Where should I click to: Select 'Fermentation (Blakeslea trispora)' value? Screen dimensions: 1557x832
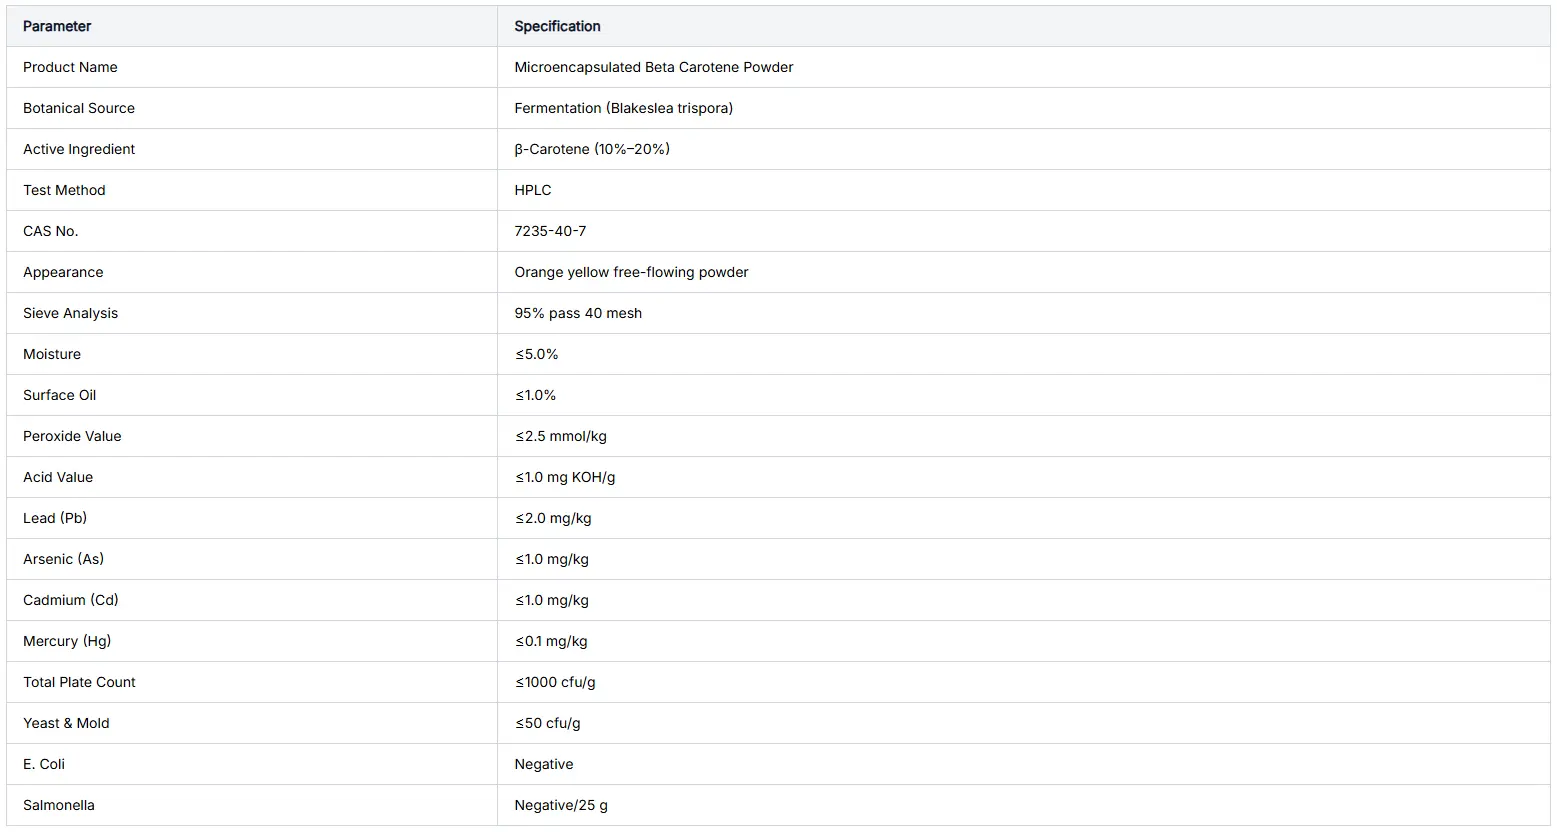click(623, 108)
